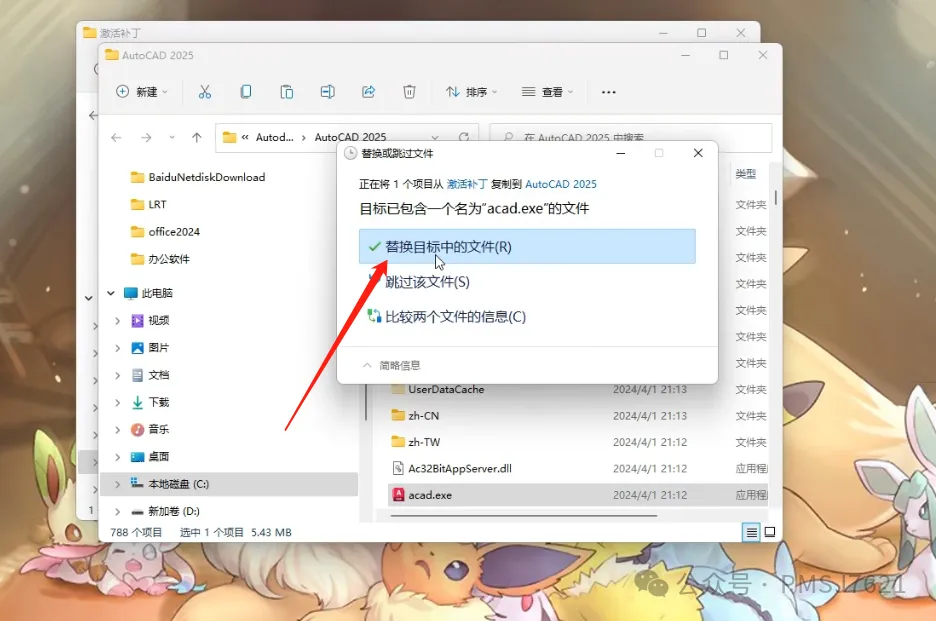Open address bar history dropdown

click(435, 137)
